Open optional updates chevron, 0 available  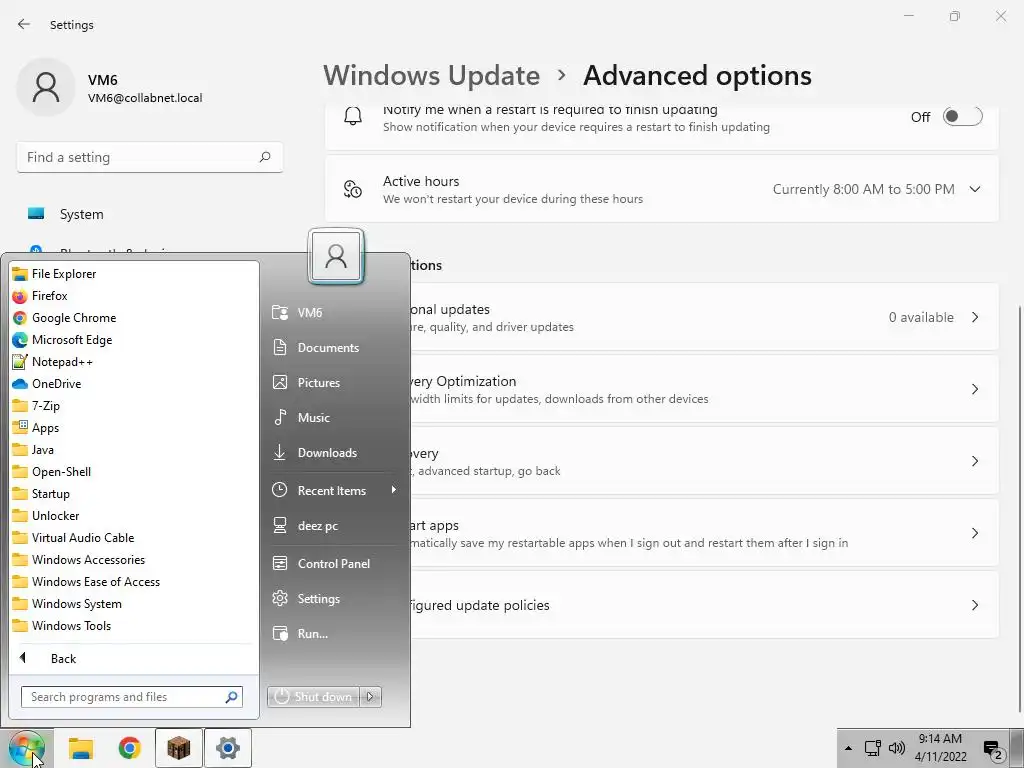coord(975,317)
